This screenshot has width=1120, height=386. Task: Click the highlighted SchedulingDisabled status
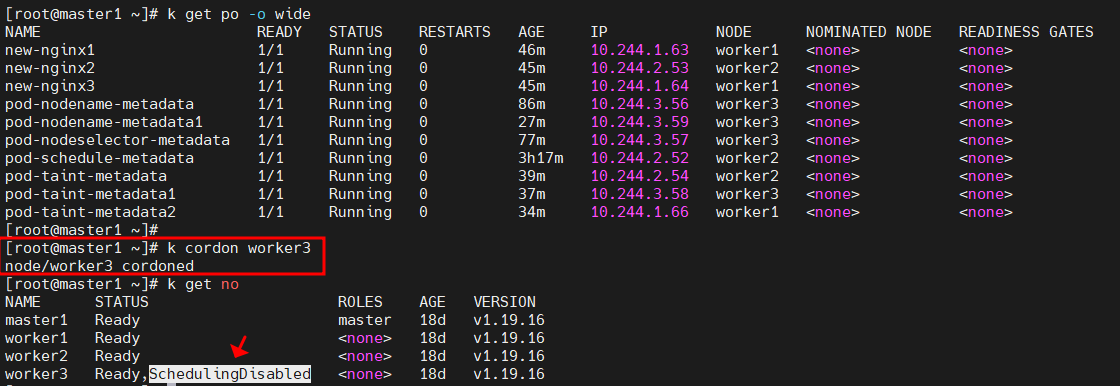(230, 373)
